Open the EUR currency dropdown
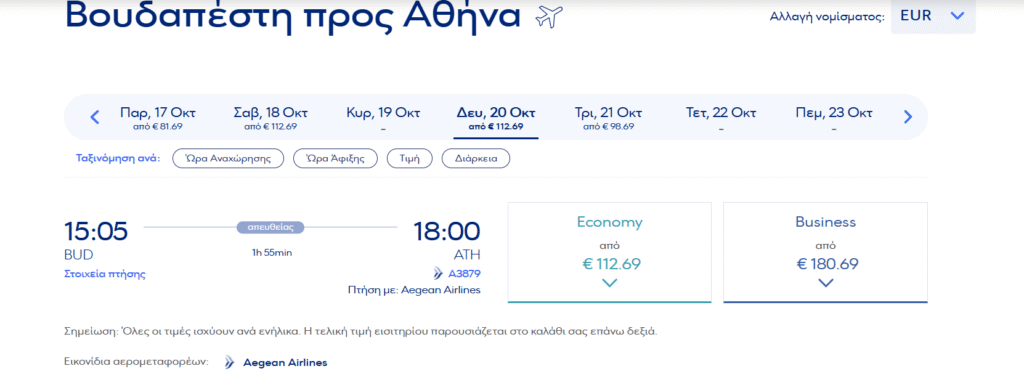Image resolution: width=1024 pixels, height=382 pixels. pyautogui.click(x=933, y=16)
